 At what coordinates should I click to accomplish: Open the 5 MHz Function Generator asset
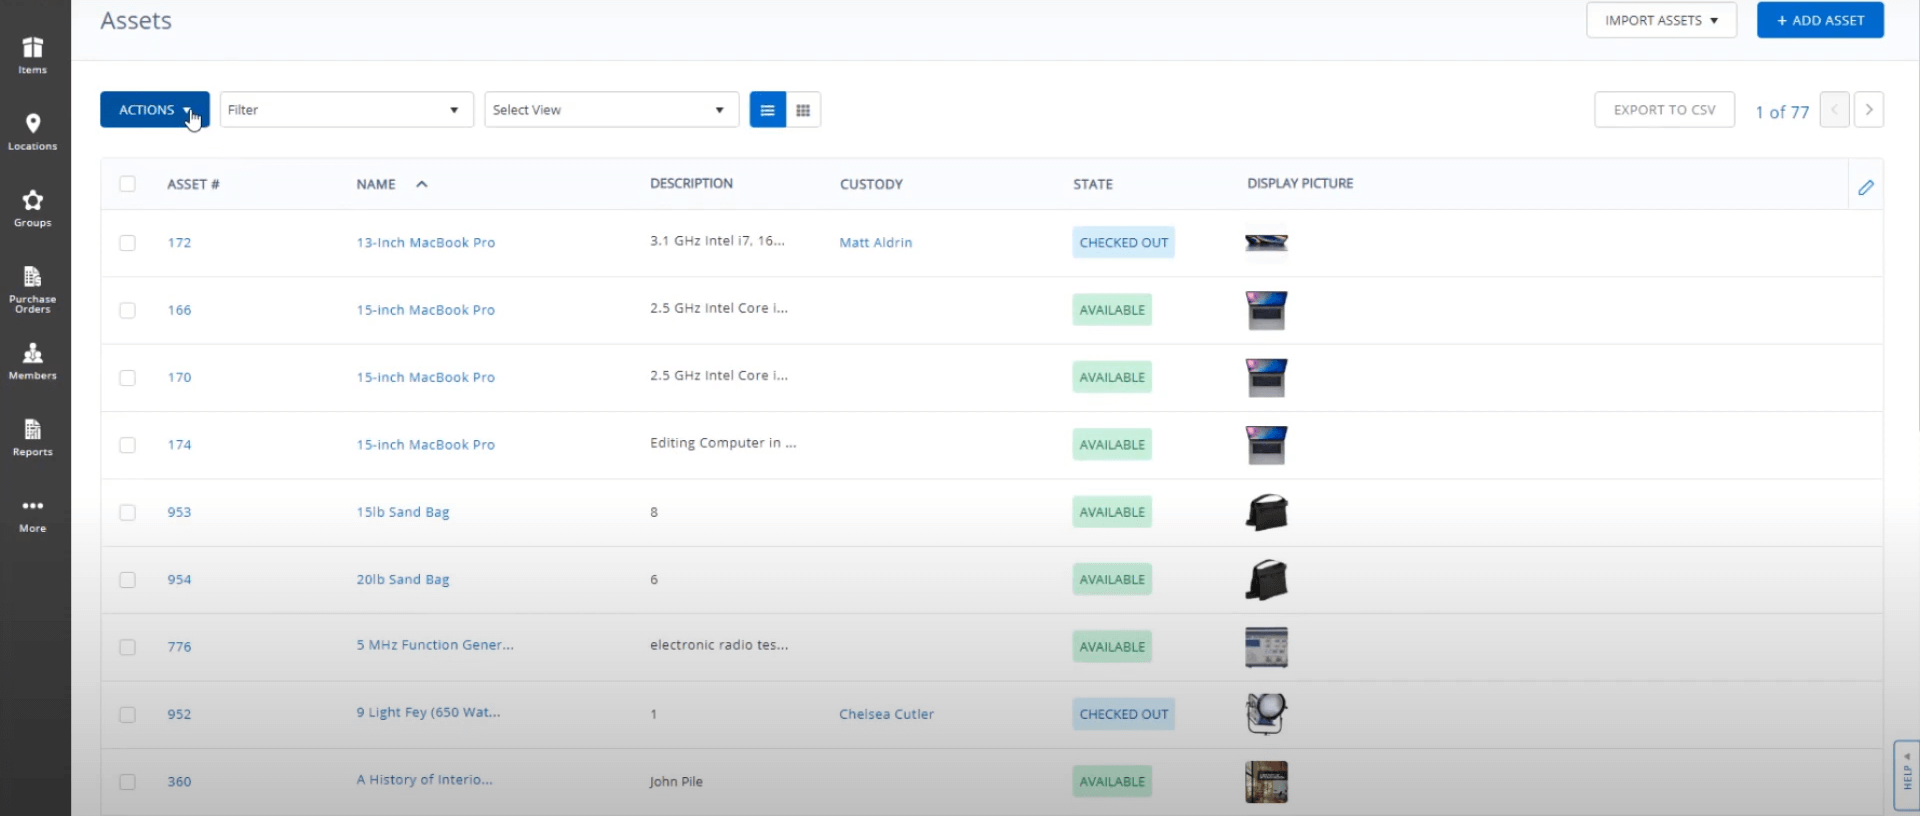(435, 645)
